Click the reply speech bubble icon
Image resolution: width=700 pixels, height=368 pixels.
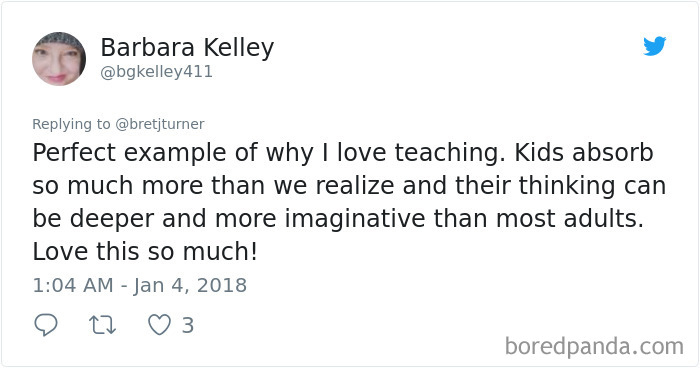pos(46,325)
